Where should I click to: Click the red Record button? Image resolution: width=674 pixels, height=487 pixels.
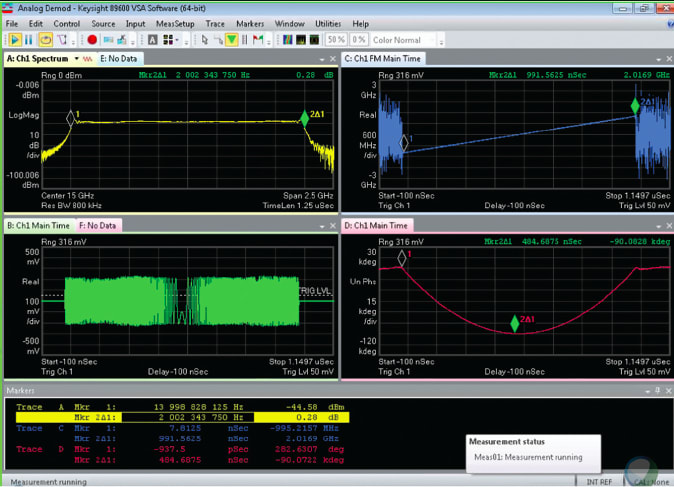coord(91,40)
